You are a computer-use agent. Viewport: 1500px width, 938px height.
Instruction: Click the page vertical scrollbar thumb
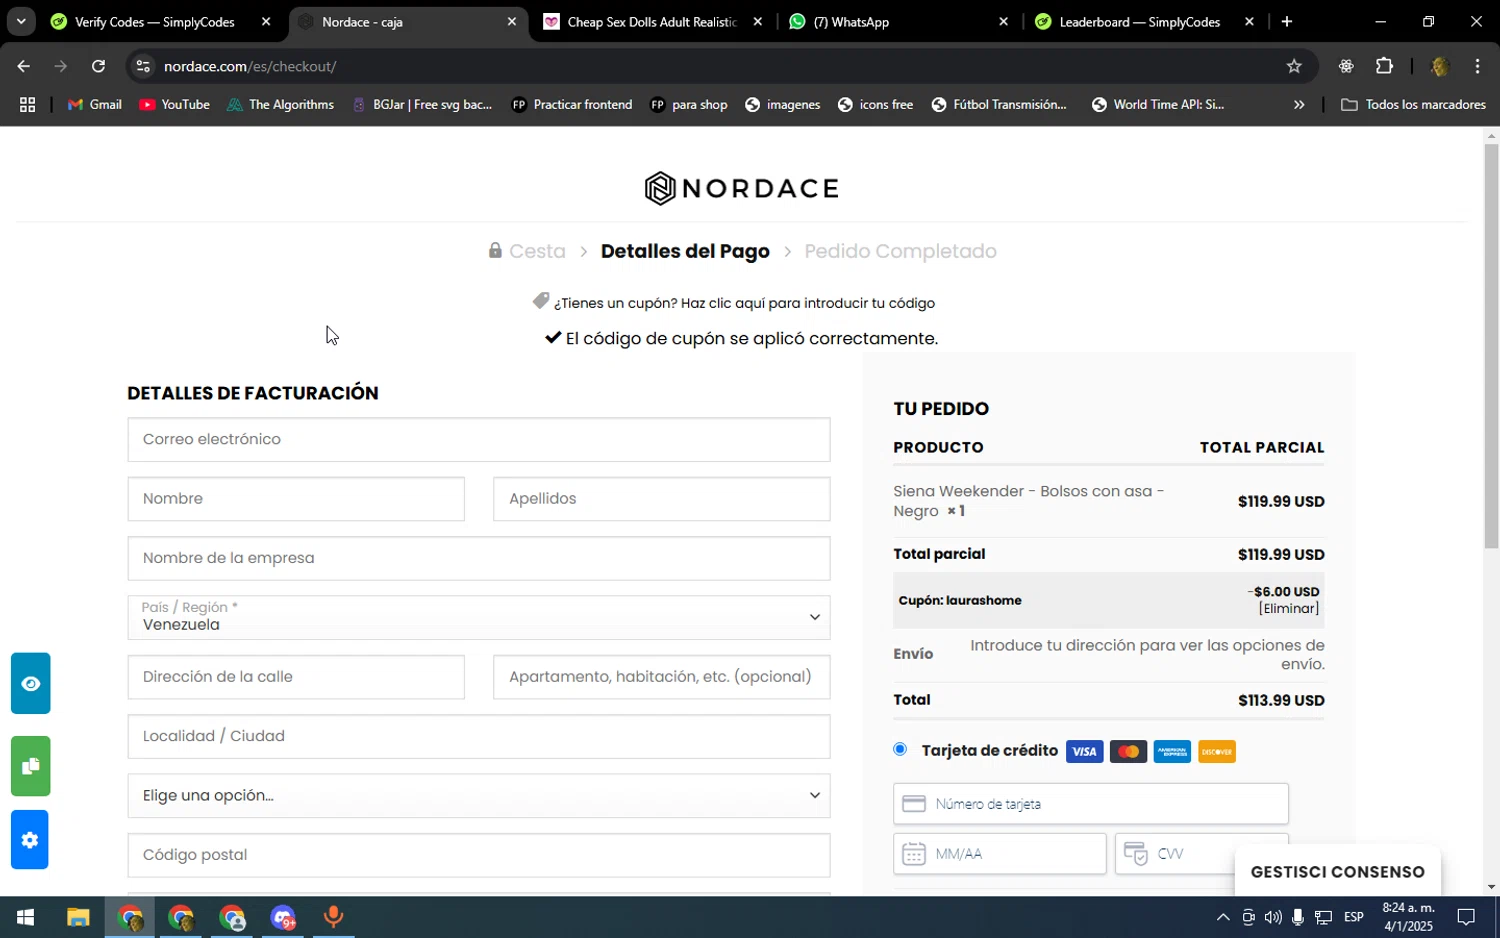pyautogui.click(x=1491, y=346)
